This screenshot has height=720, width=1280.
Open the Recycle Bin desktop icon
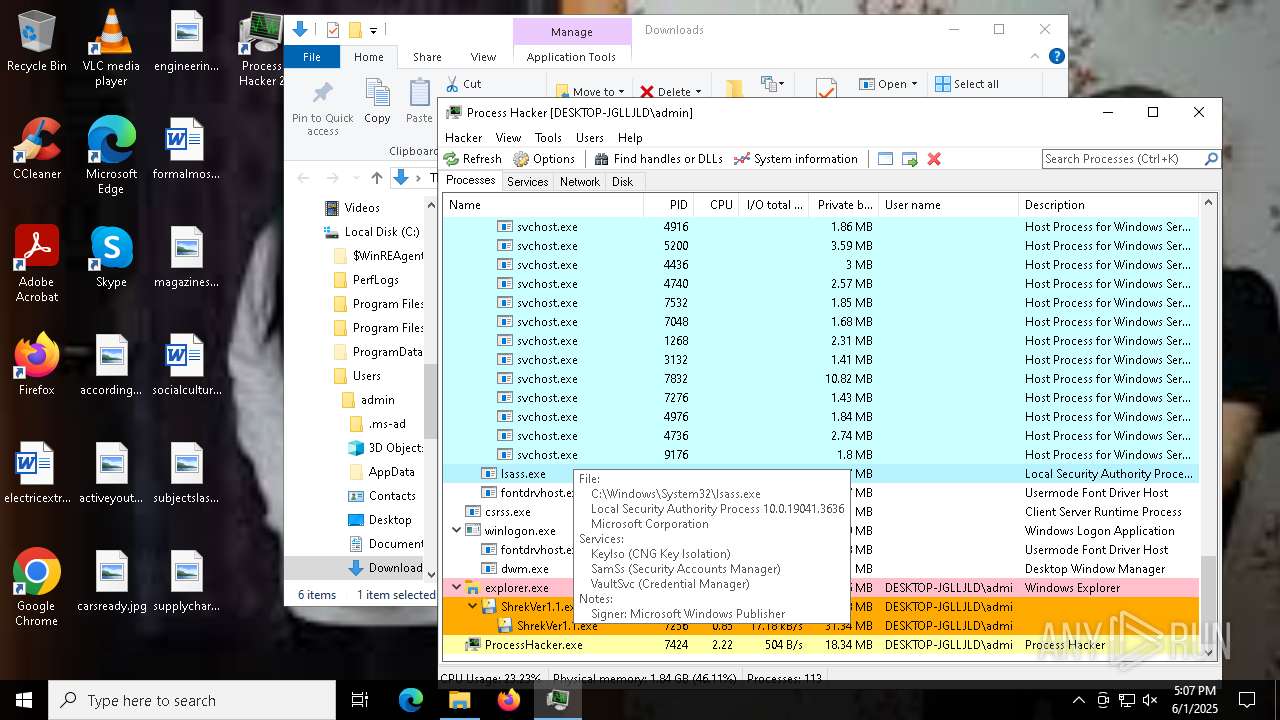[x=36, y=42]
